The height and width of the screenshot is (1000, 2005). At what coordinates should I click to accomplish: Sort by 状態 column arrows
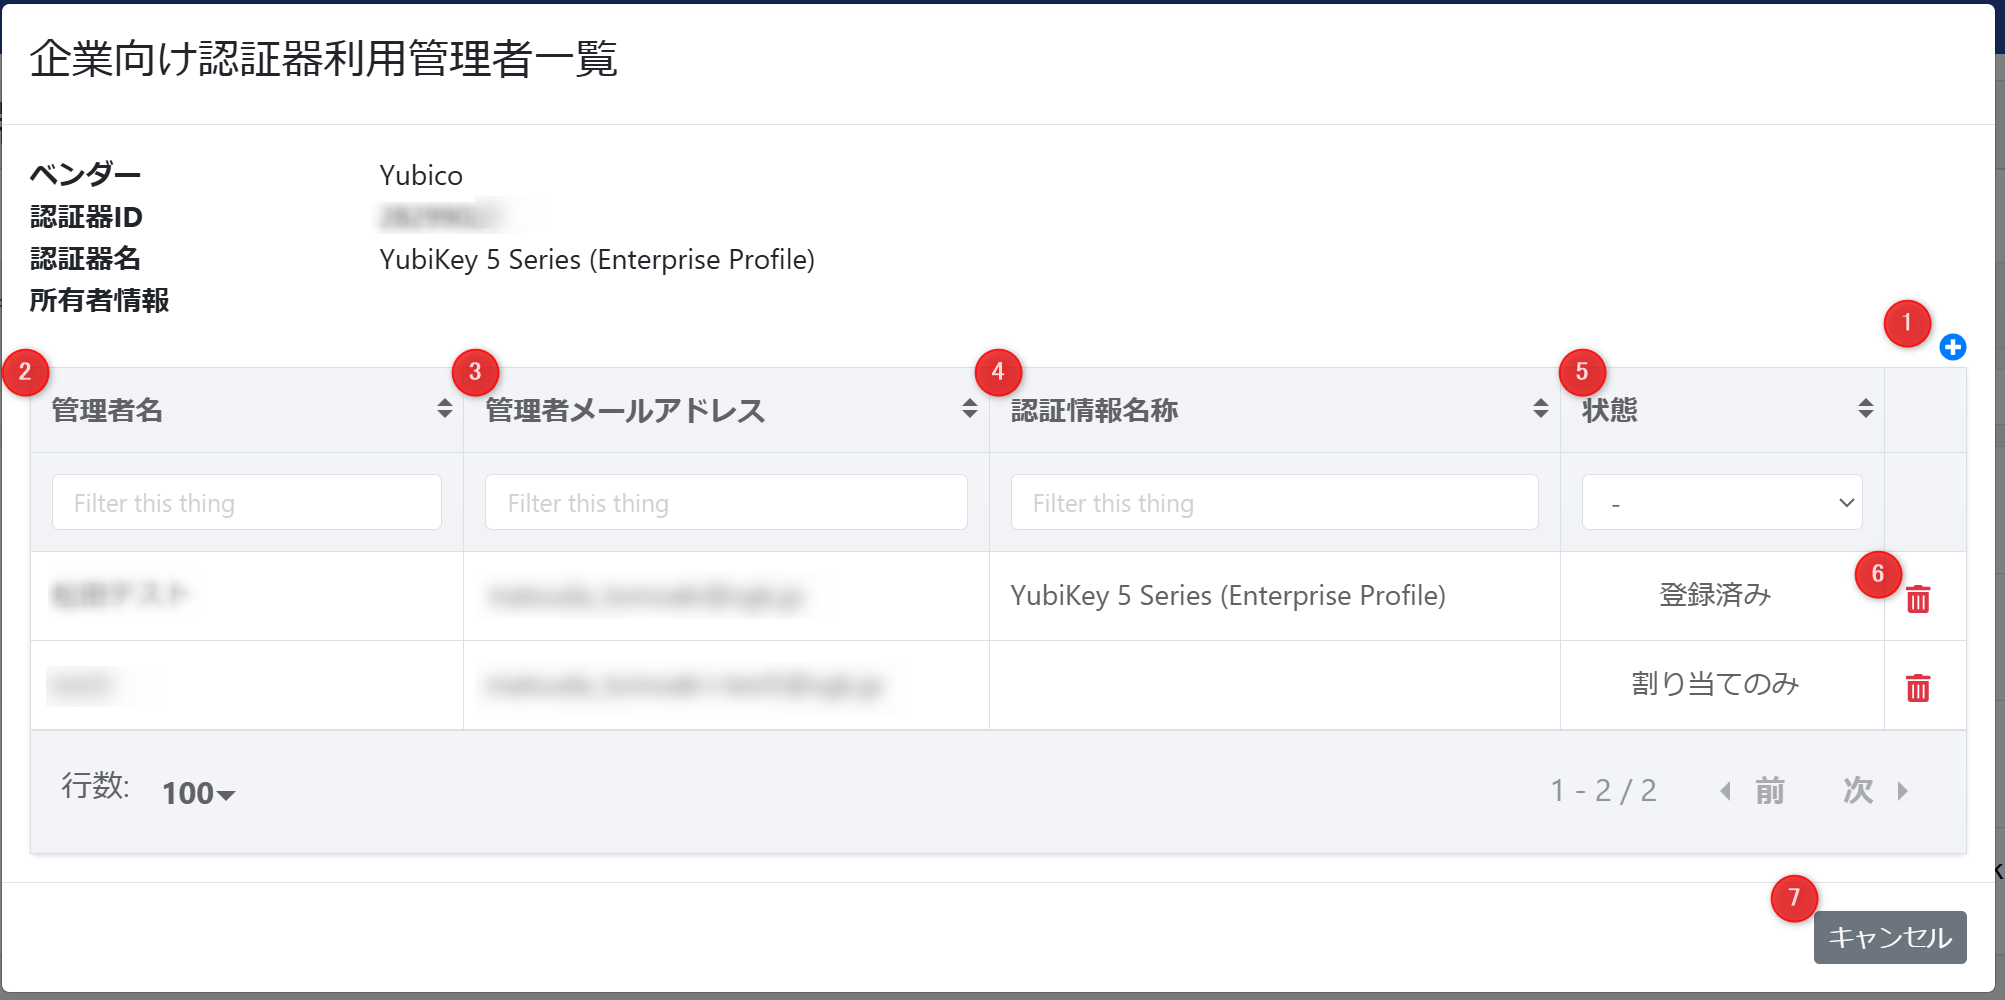coord(1866,409)
